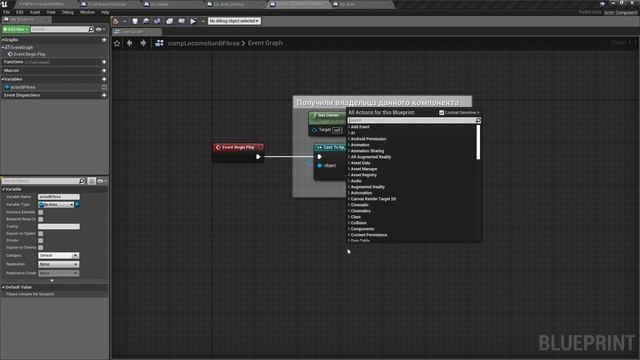
Task: Click the Browse toolbar icon
Action: click(x=146, y=21)
